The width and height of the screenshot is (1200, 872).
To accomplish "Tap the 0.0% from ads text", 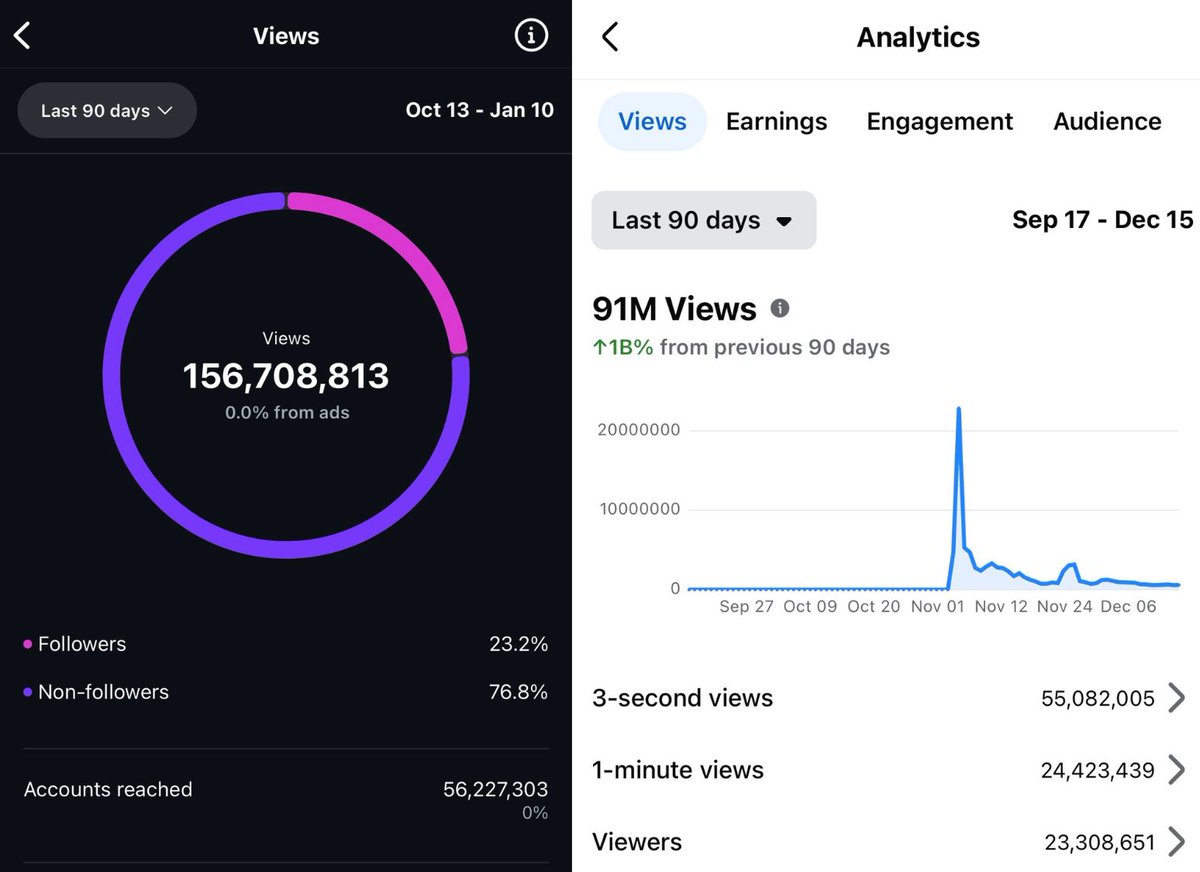I will (287, 412).
